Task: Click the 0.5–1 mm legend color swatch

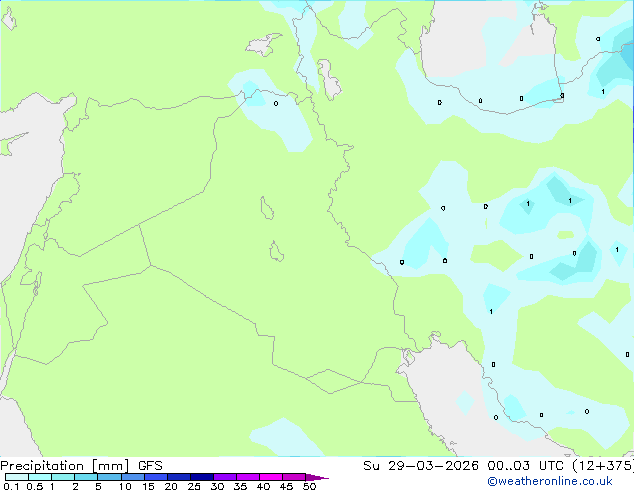Action: pos(40,477)
